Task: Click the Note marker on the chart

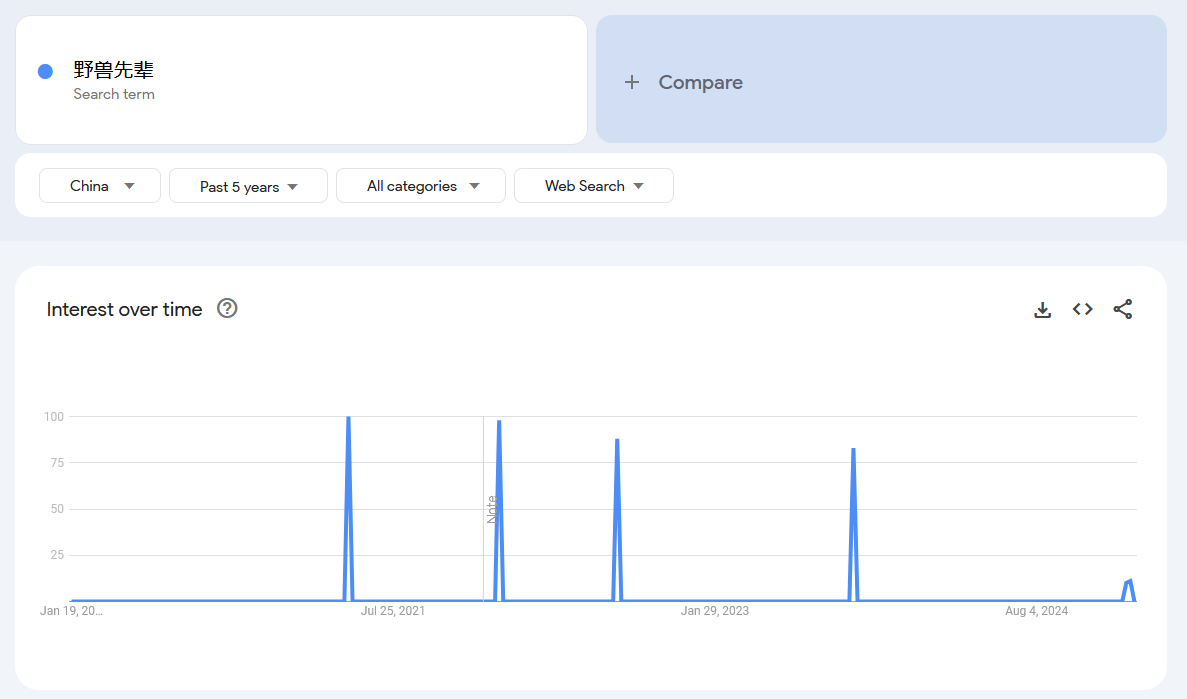Action: [491, 509]
